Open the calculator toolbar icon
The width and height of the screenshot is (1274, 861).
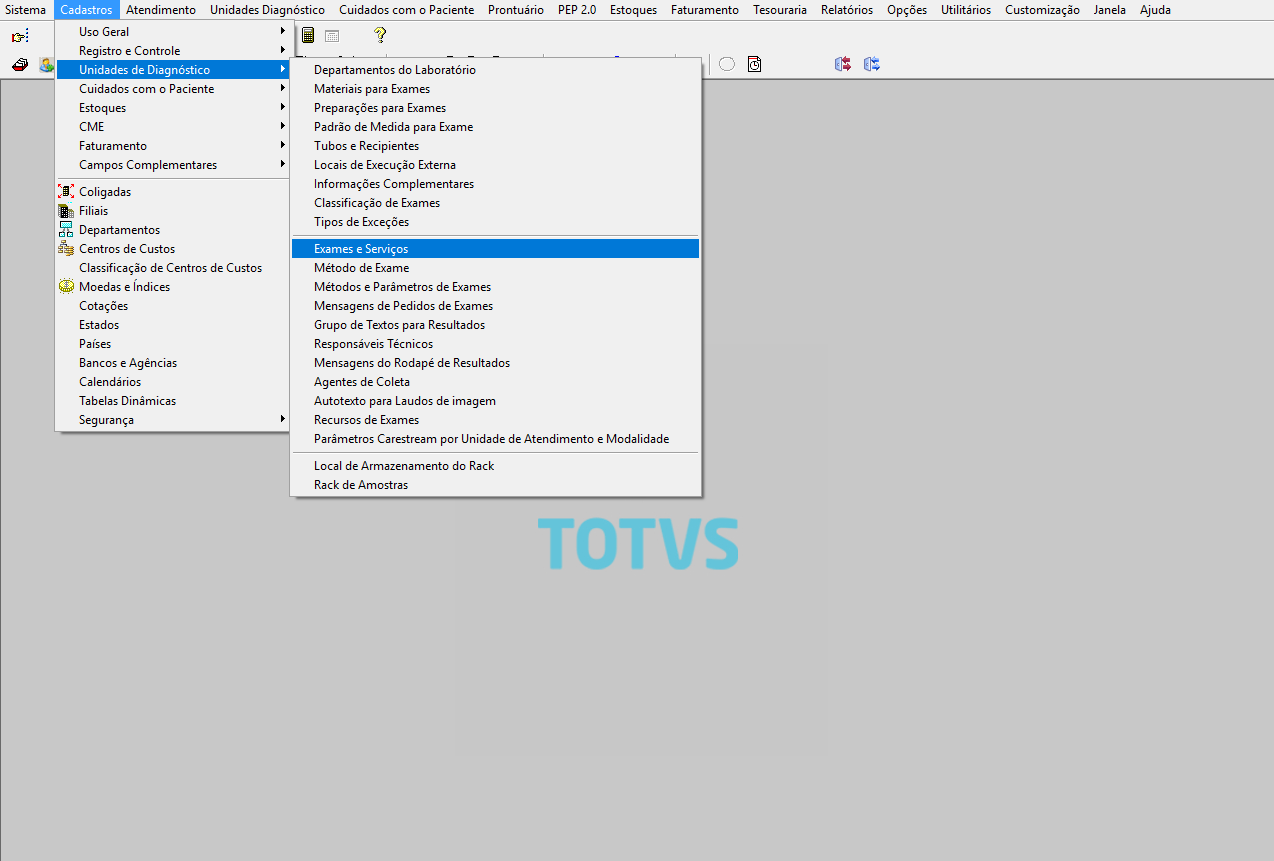click(308, 36)
